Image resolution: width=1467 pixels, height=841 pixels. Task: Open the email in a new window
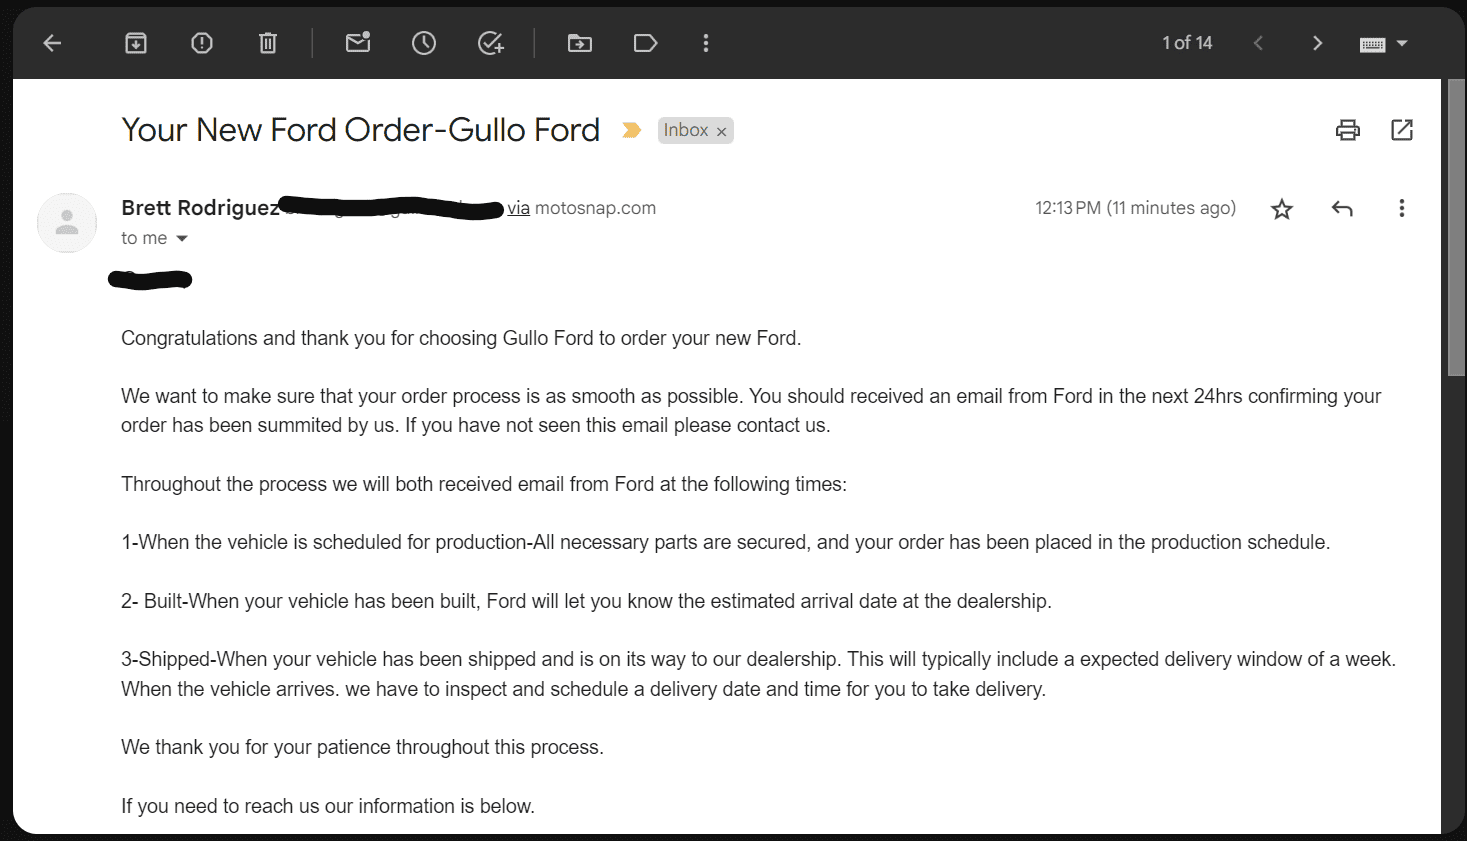(1402, 130)
